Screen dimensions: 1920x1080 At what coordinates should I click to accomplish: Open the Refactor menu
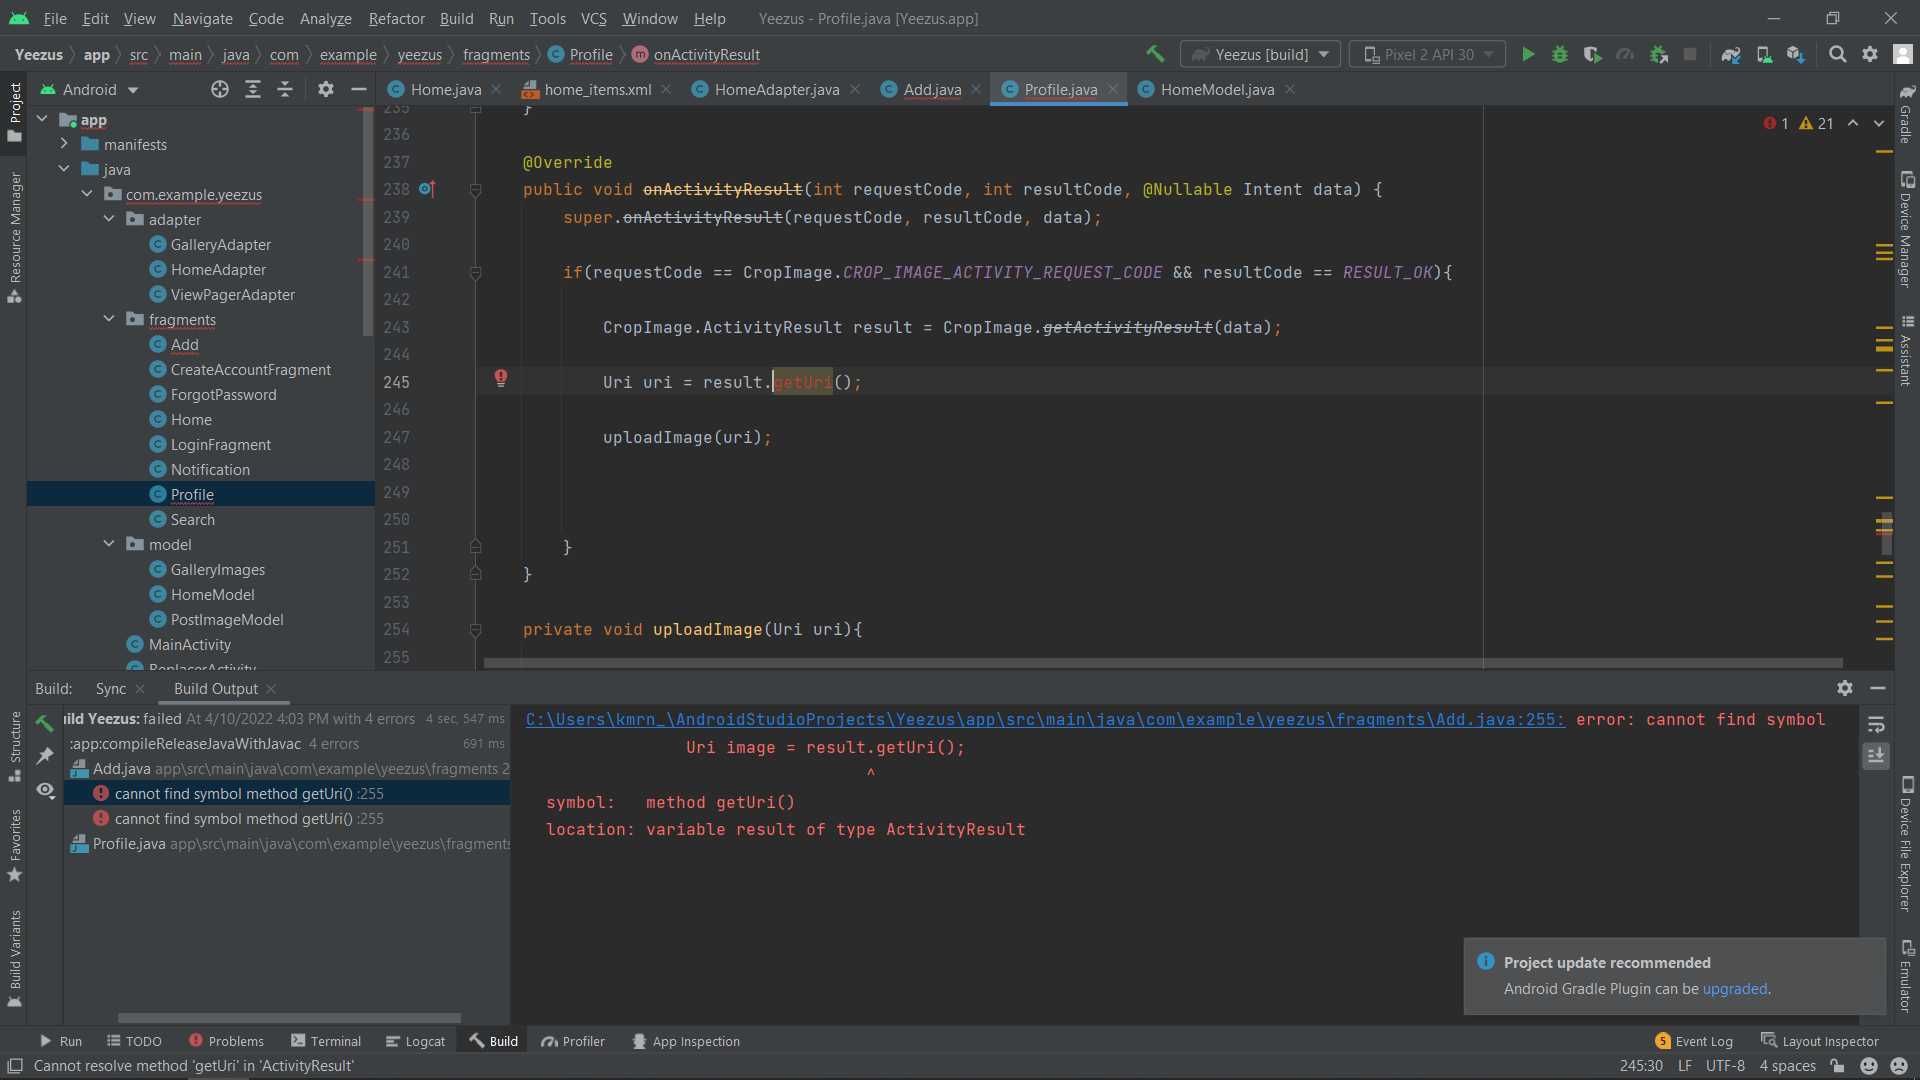click(396, 18)
